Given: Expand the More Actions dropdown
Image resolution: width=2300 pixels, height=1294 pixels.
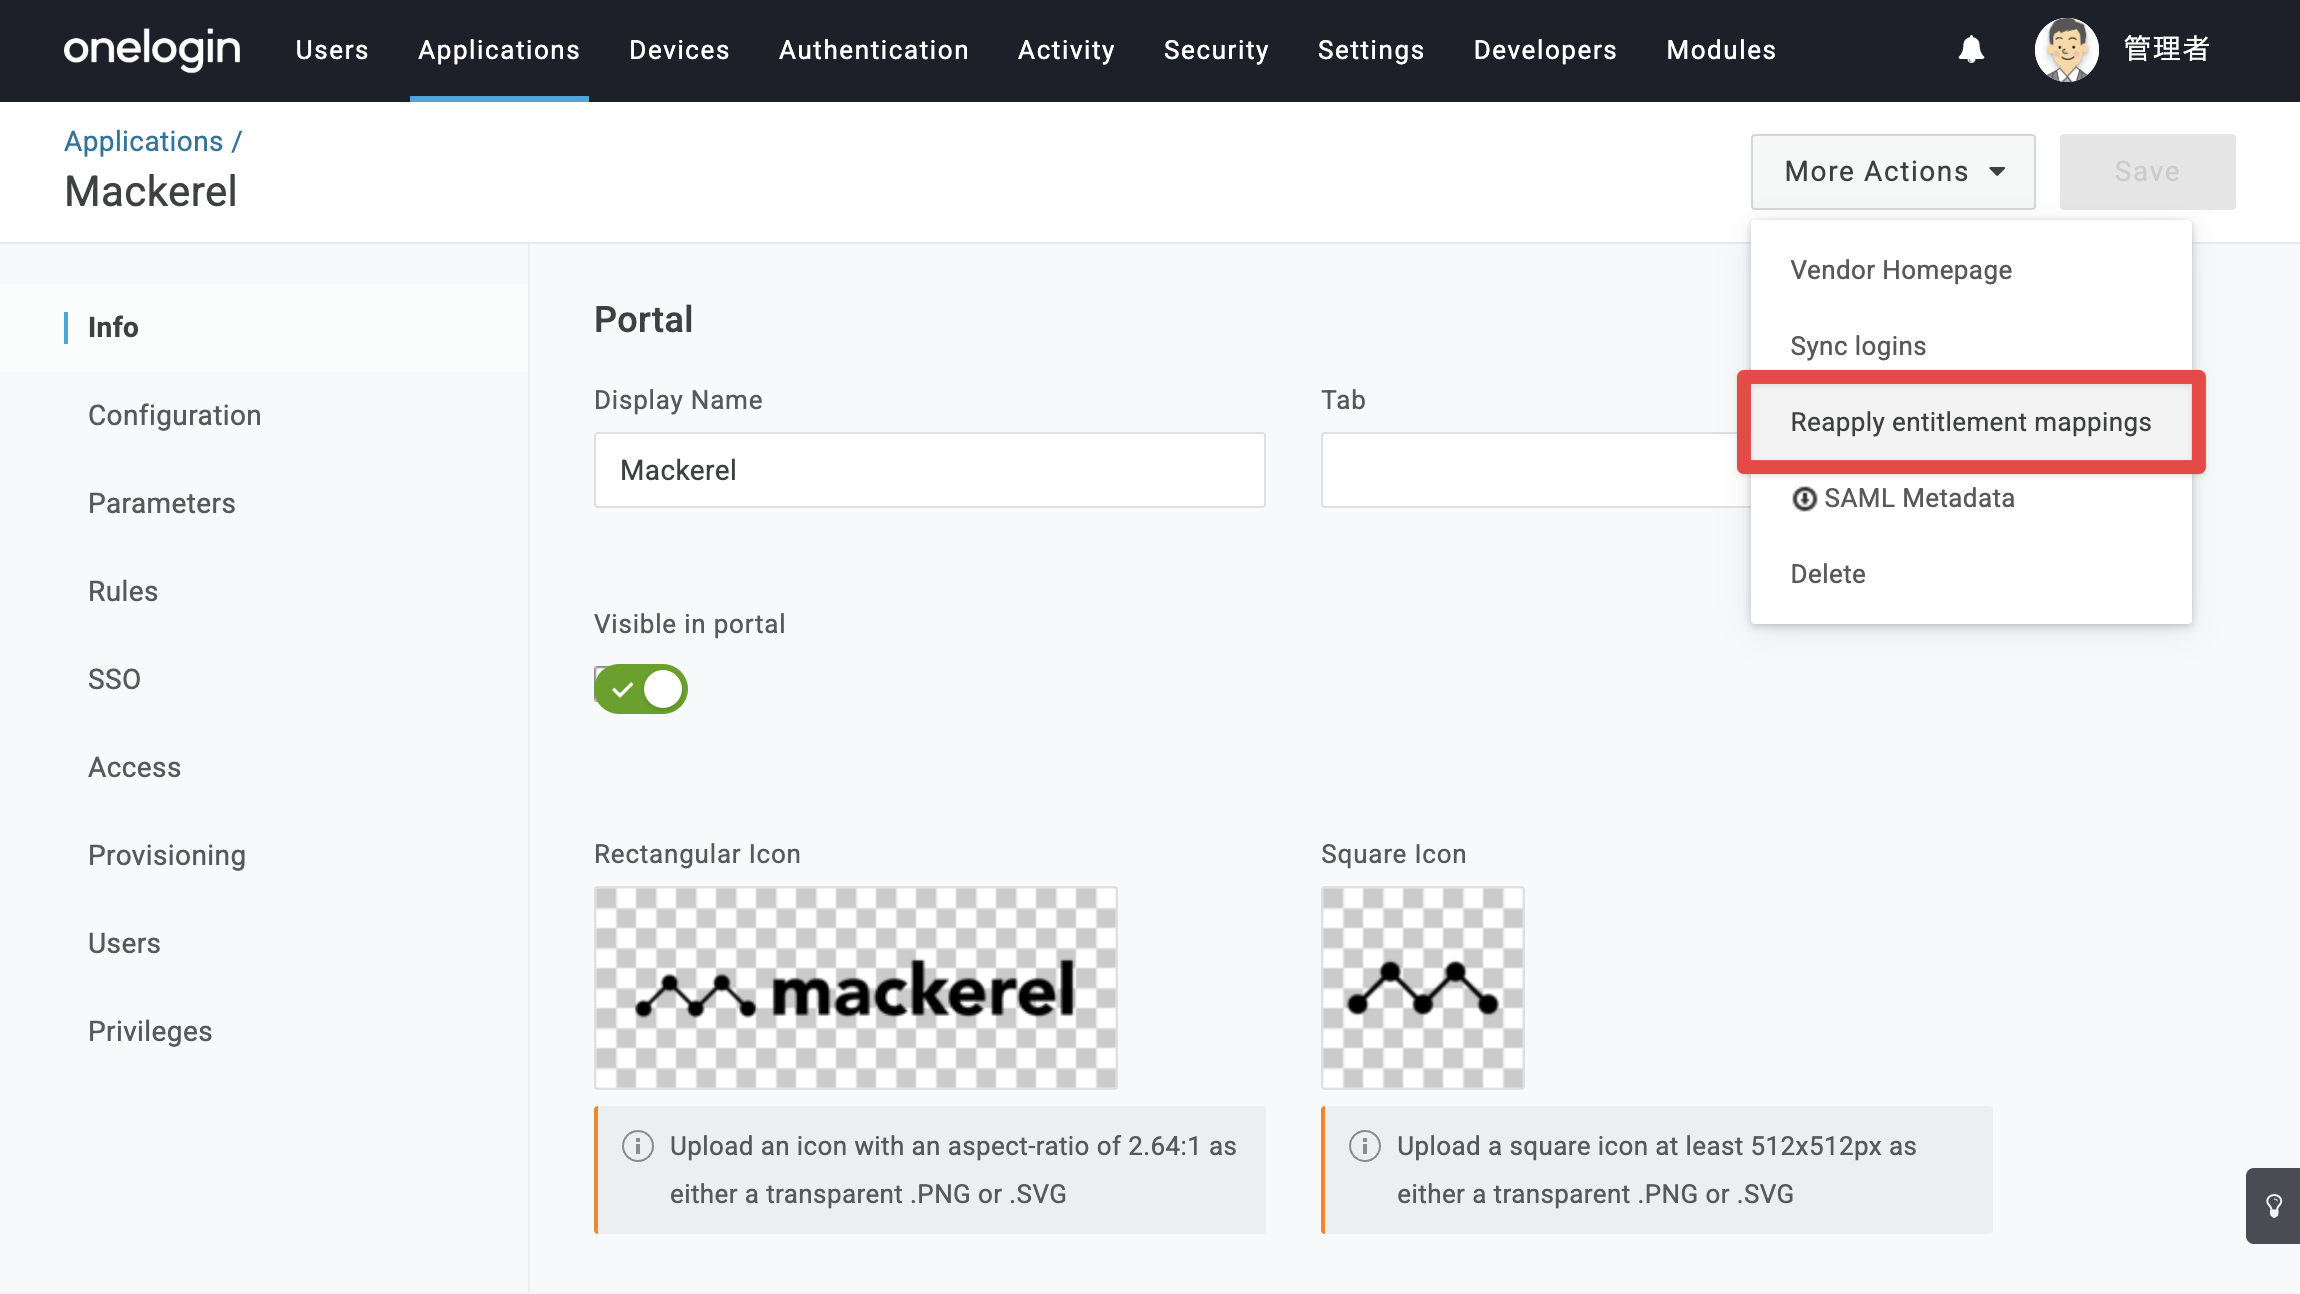Looking at the screenshot, I should (1893, 172).
